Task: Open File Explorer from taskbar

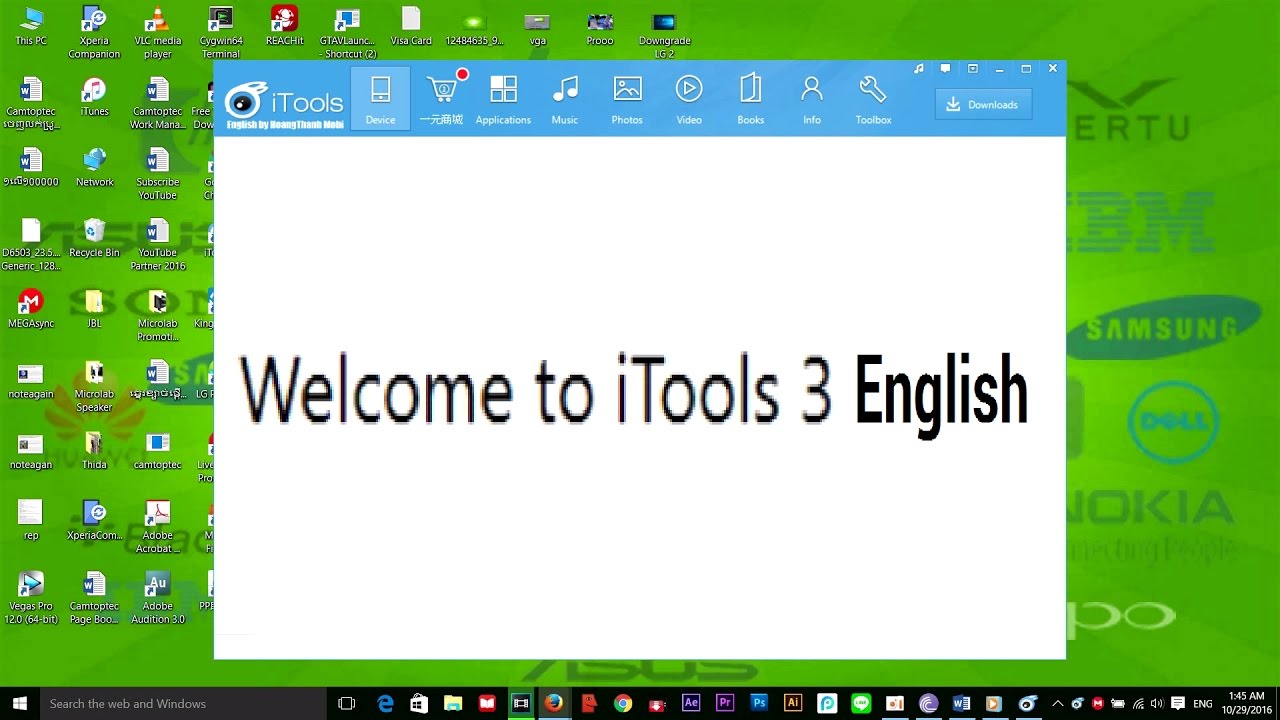Action: pyautogui.click(x=453, y=703)
